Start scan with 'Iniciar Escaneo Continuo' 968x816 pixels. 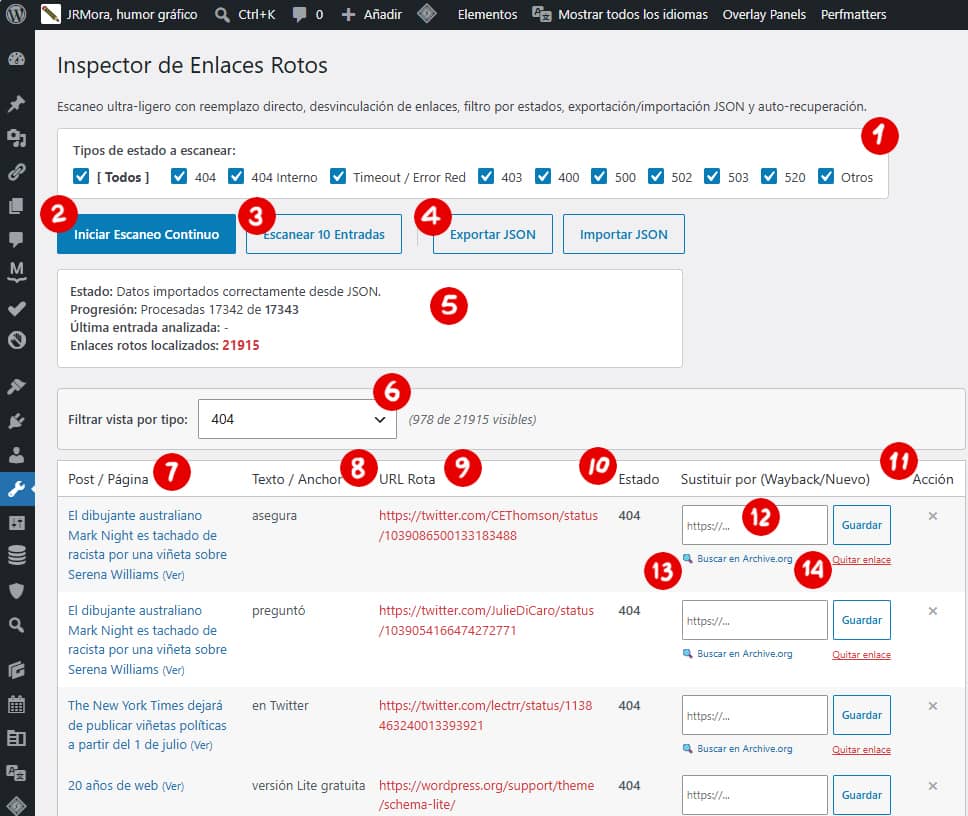click(146, 234)
